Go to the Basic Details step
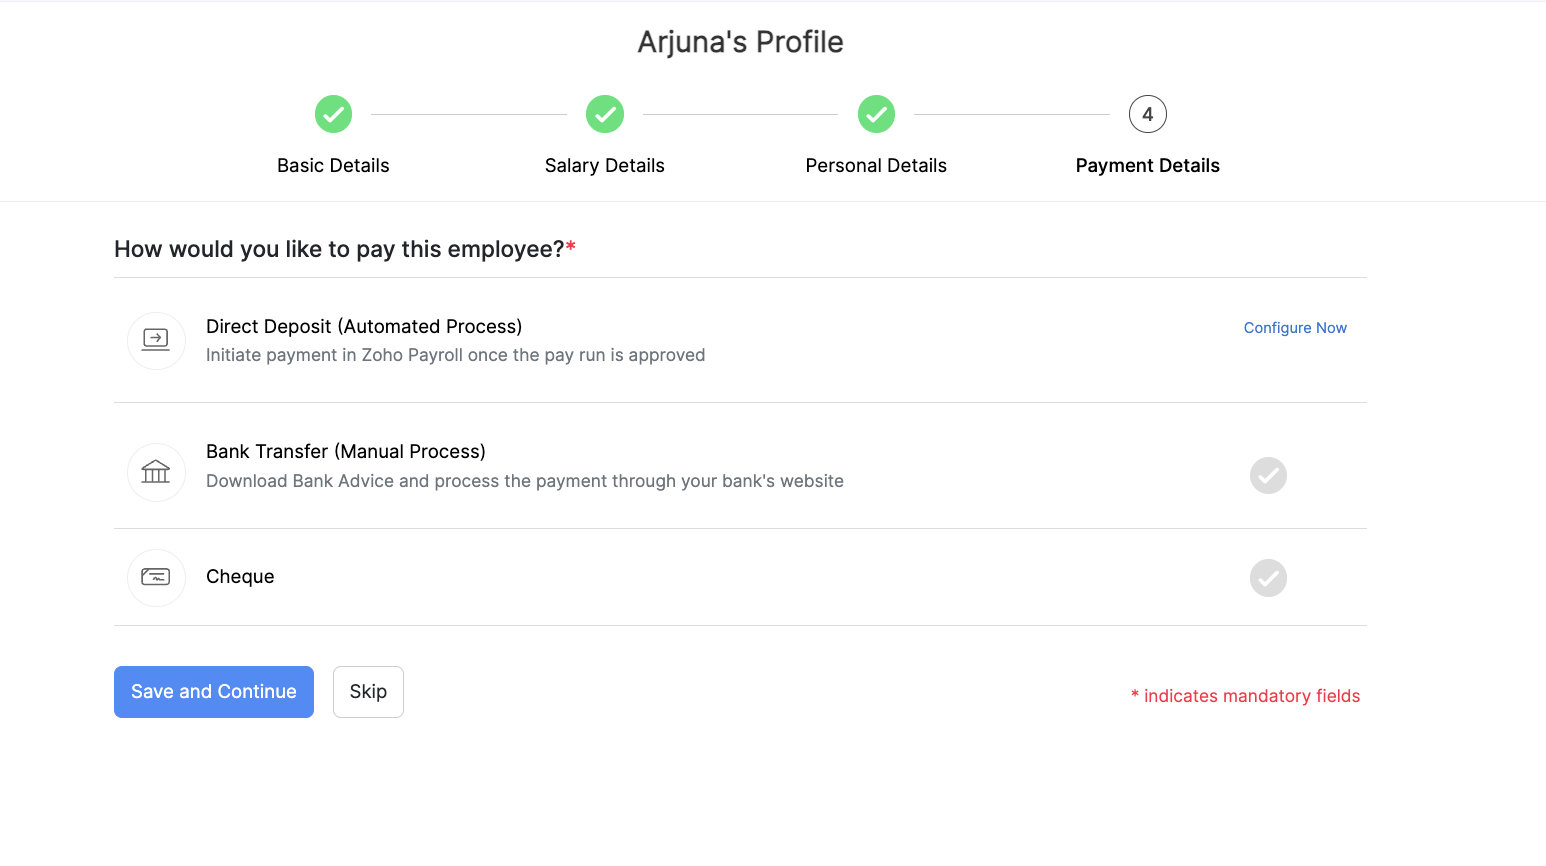Image resolution: width=1546 pixels, height=866 pixels. pyautogui.click(x=333, y=165)
